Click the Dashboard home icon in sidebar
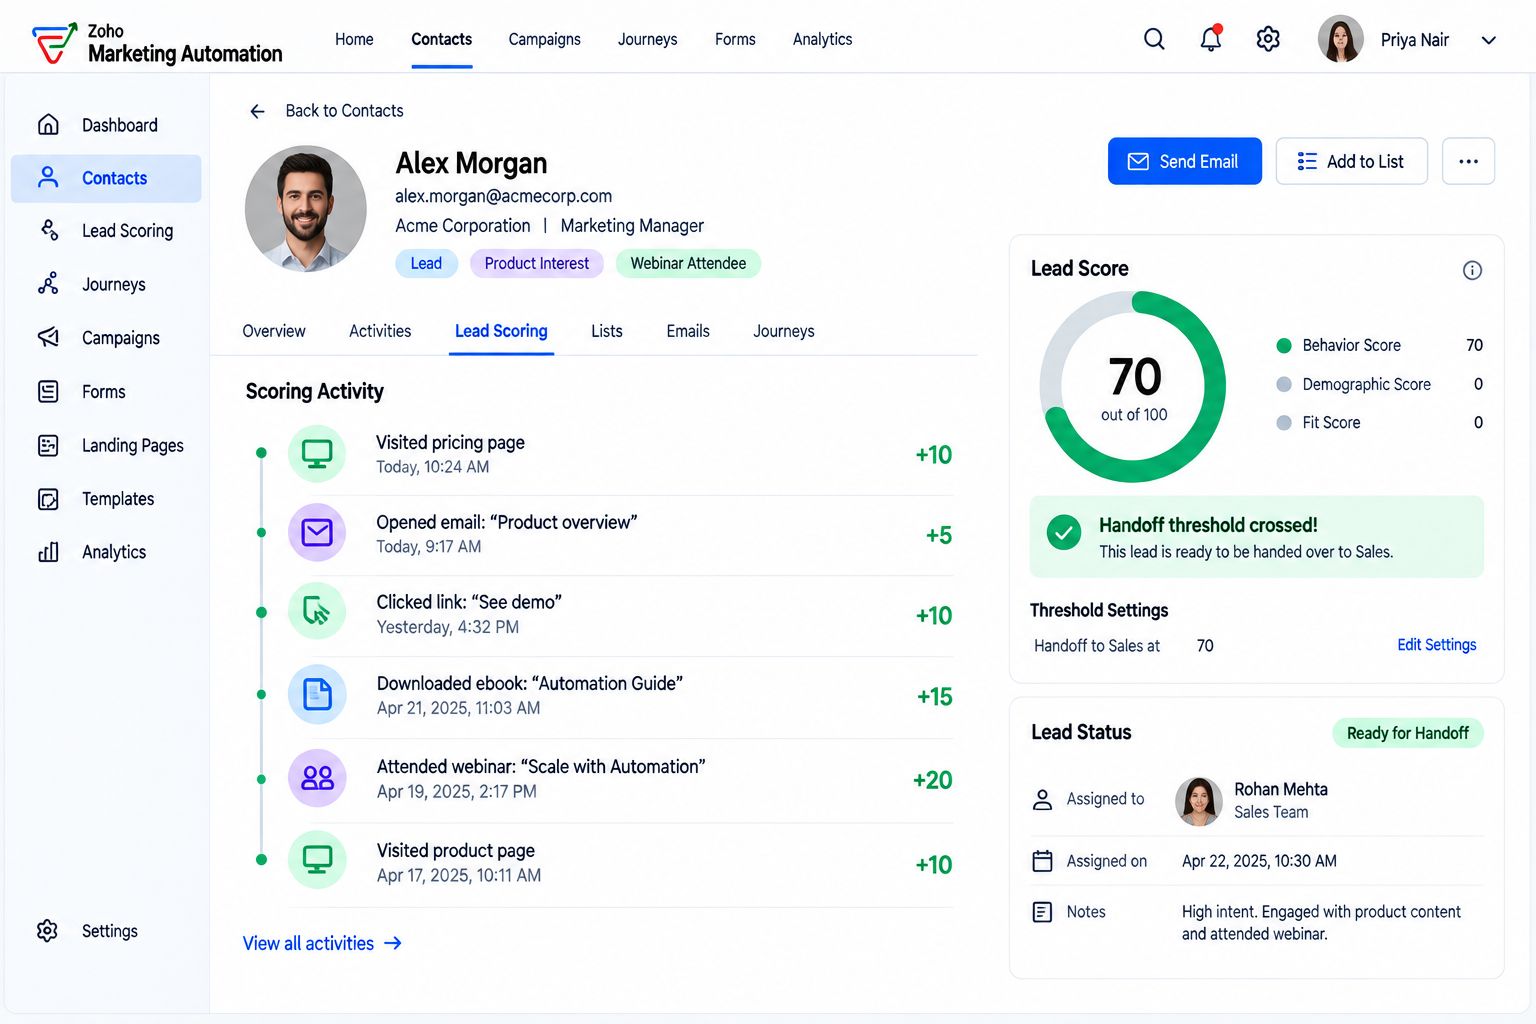Viewport: 1536px width, 1024px height. click(48, 125)
